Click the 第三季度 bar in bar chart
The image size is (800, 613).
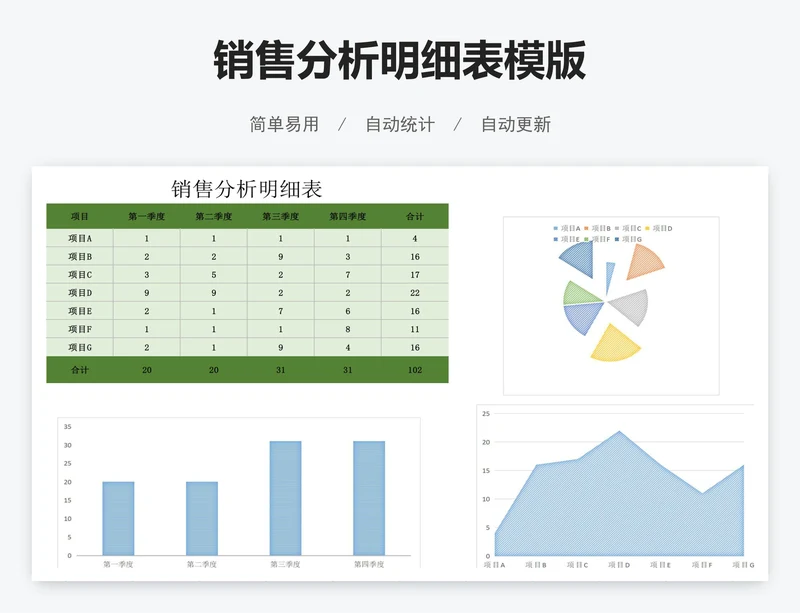pyautogui.click(x=286, y=498)
